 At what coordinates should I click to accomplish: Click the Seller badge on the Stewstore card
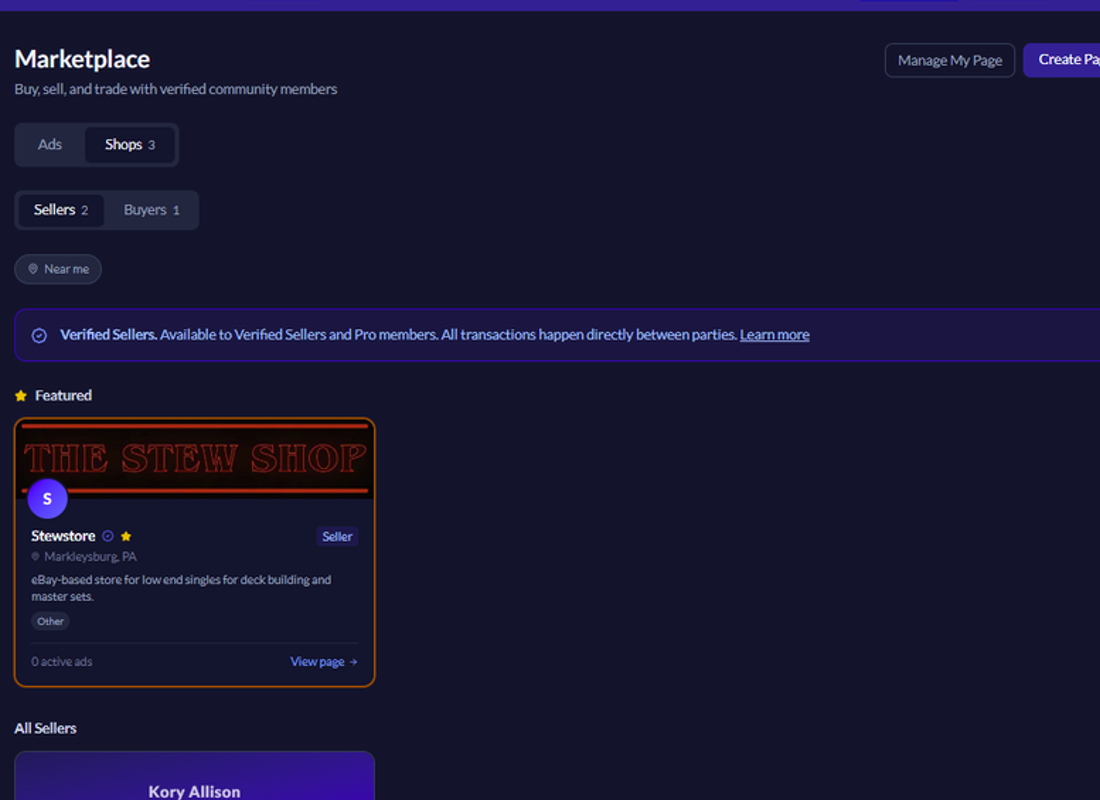pos(337,537)
